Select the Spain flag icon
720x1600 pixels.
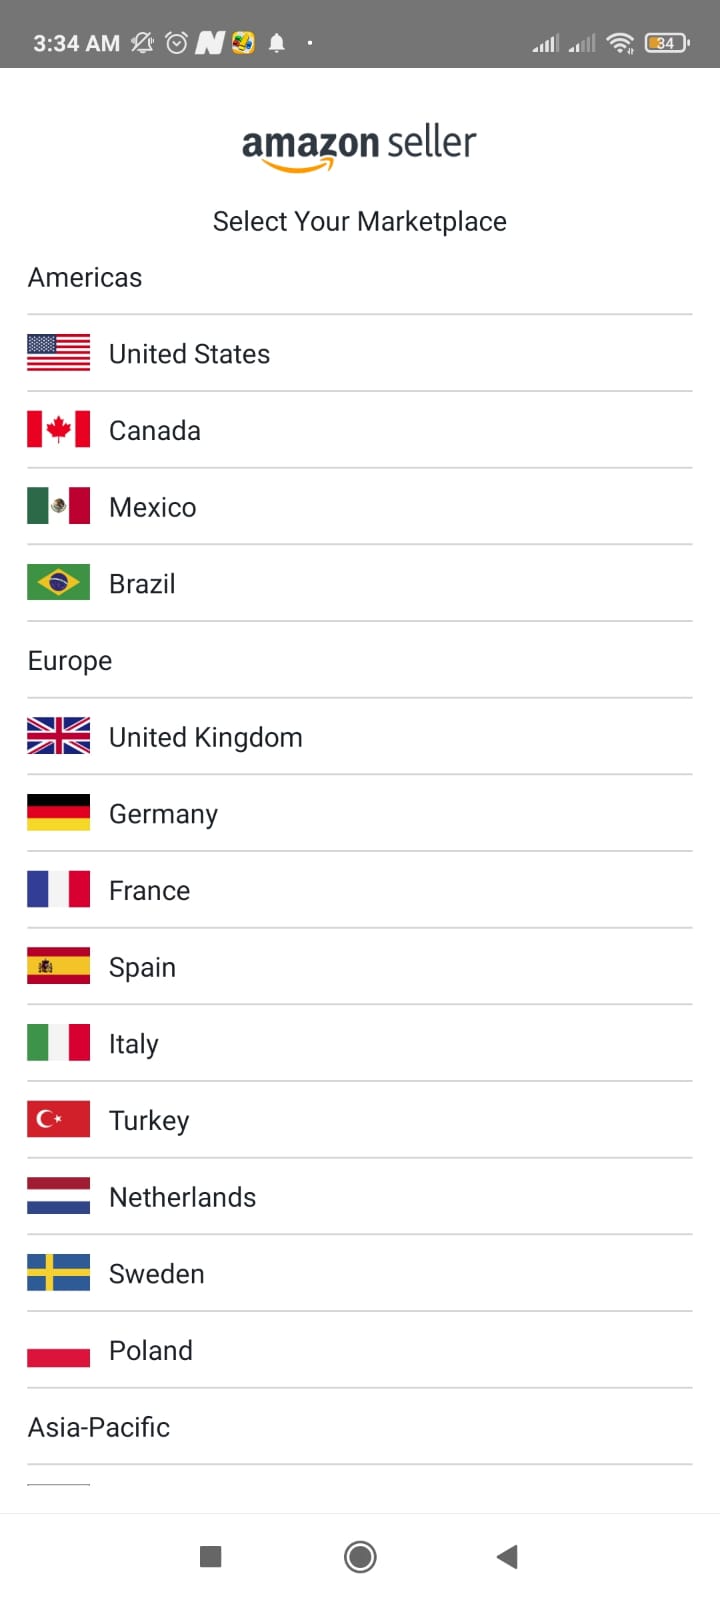(58, 966)
